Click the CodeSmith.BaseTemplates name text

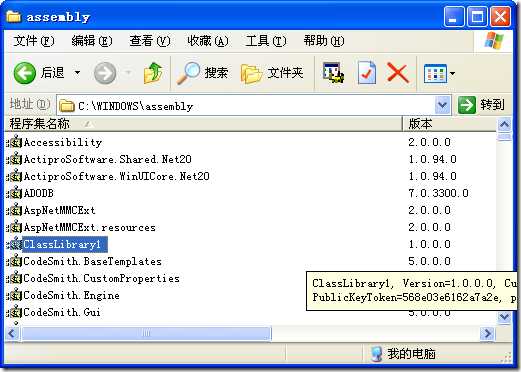click(92, 261)
